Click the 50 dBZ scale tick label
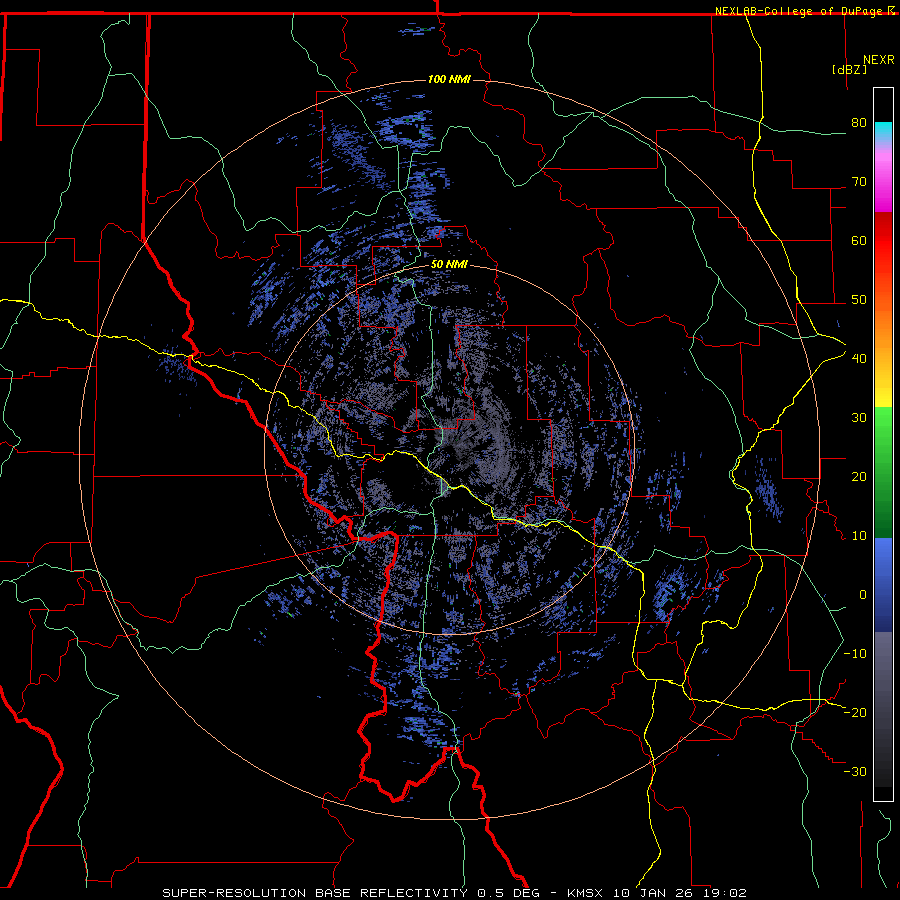 coord(859,300)
